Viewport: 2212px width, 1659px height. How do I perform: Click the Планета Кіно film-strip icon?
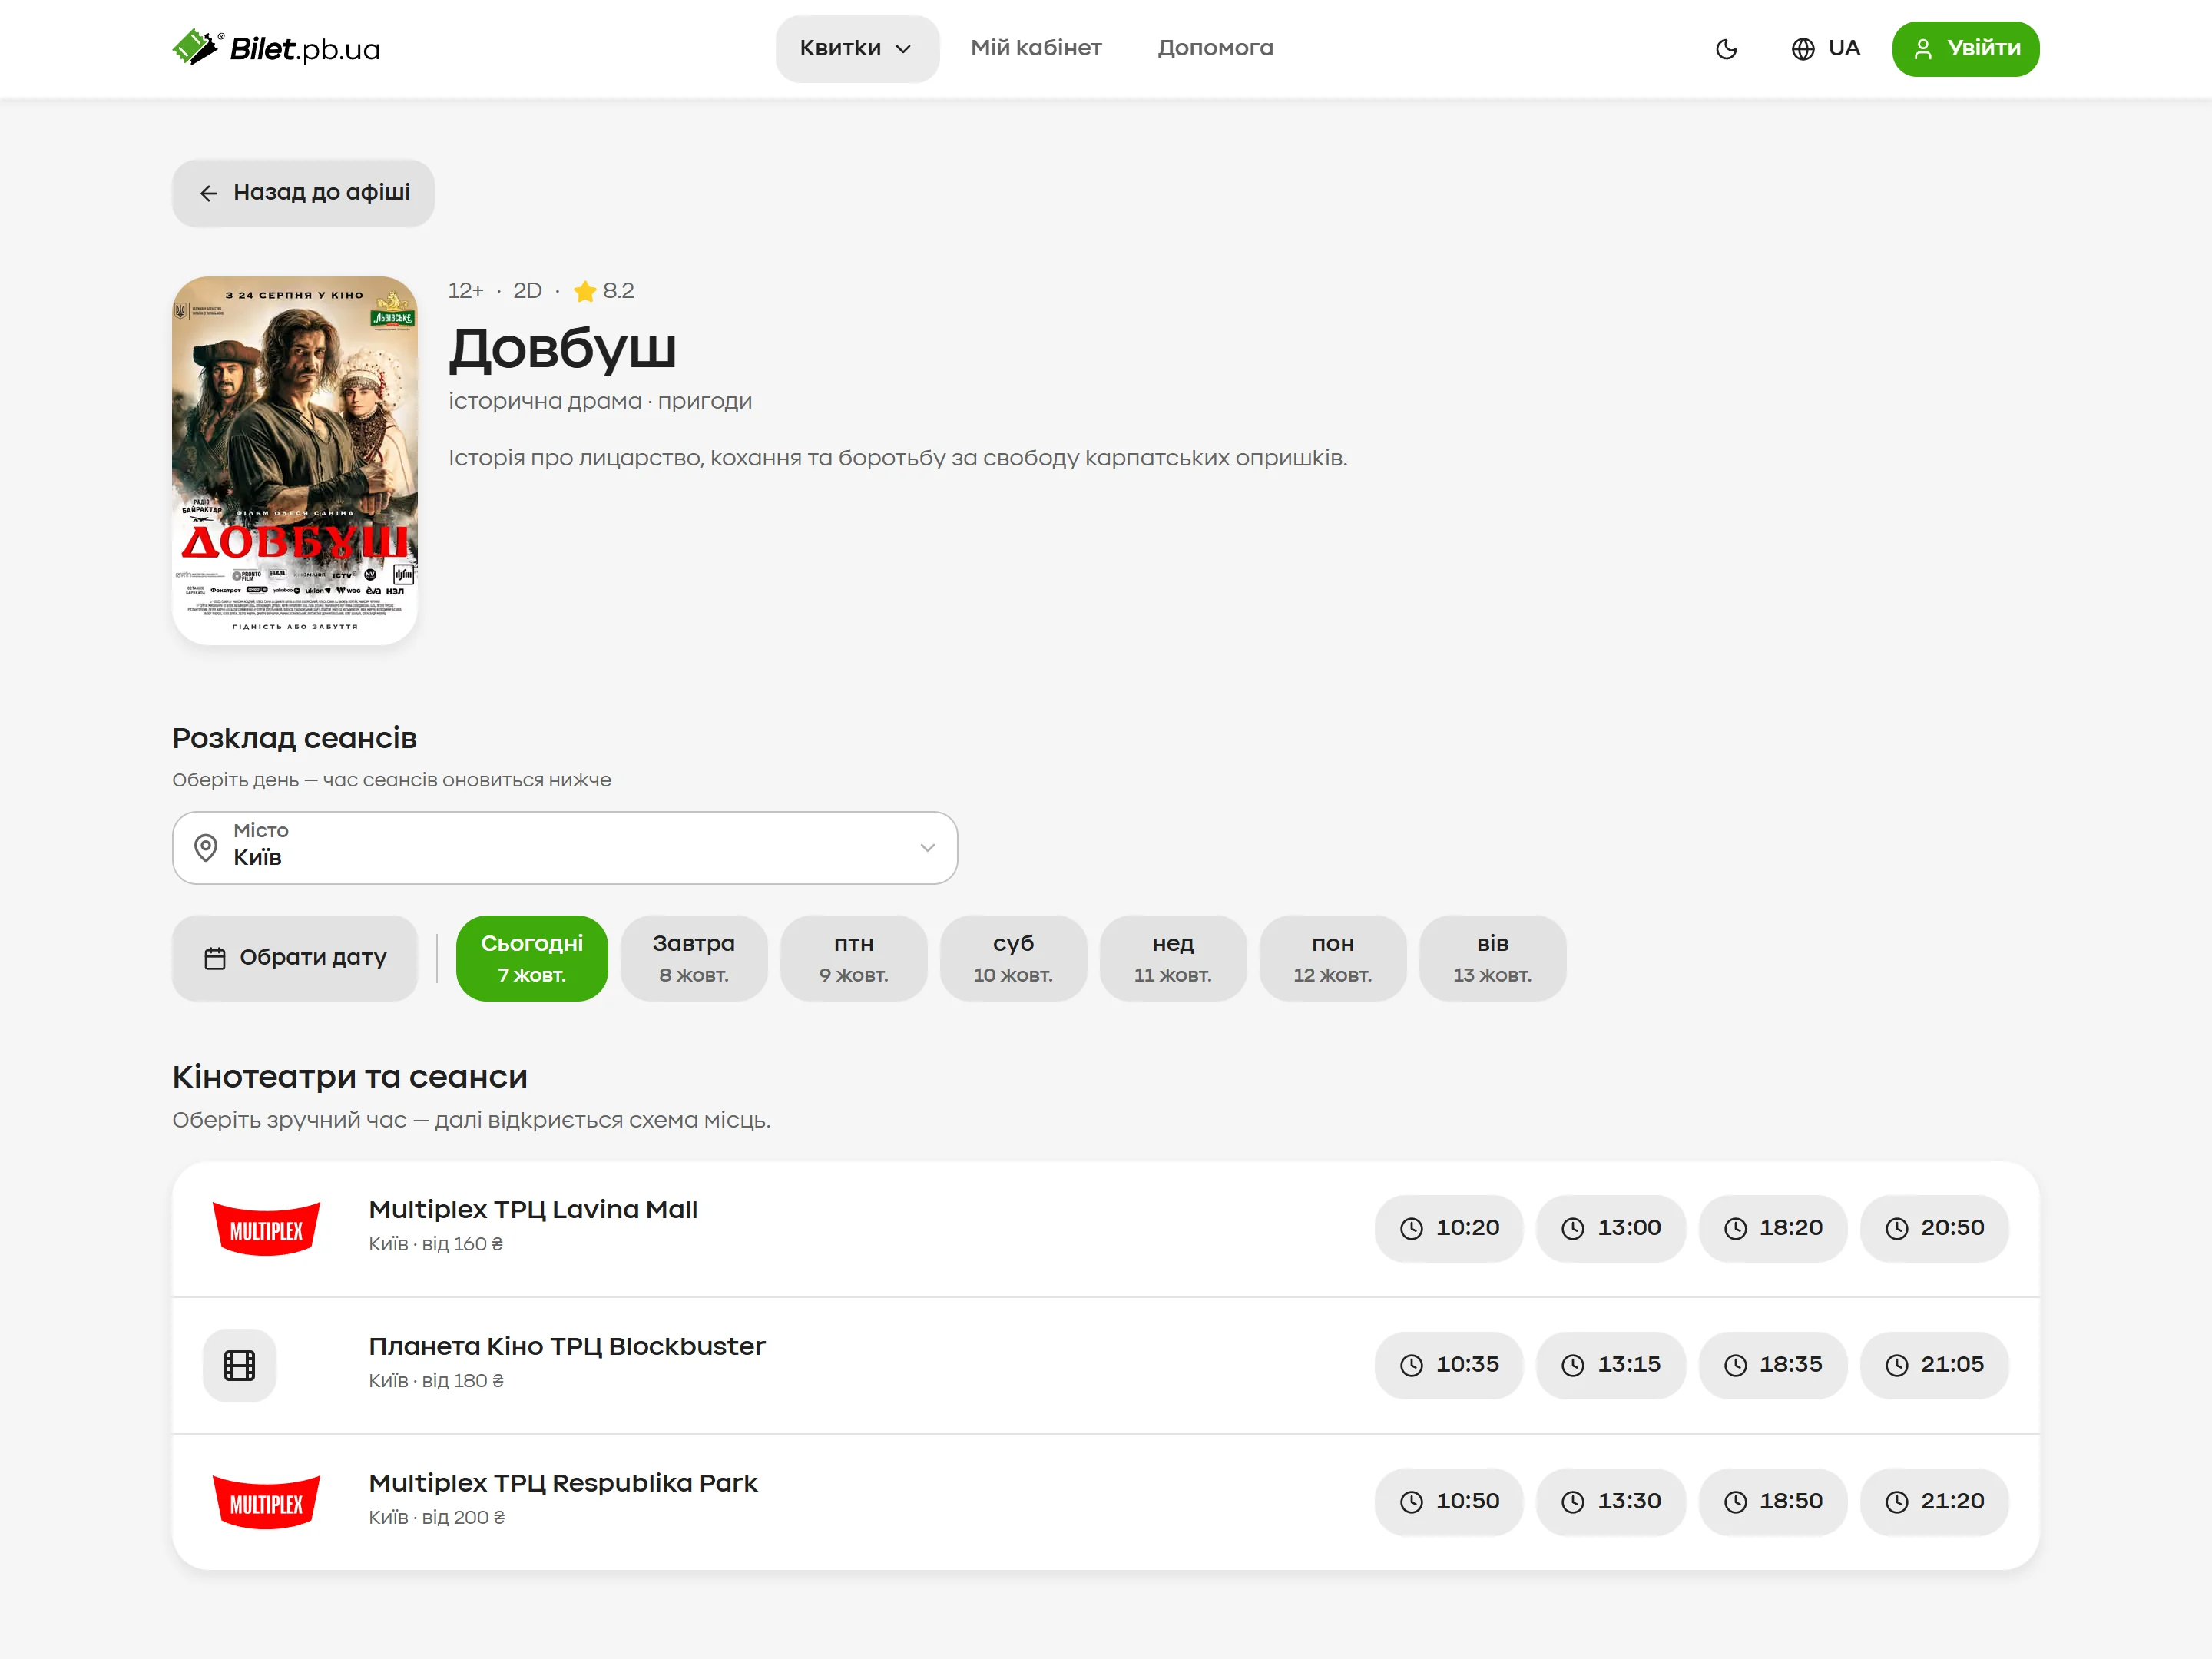tap(240, 1366)
